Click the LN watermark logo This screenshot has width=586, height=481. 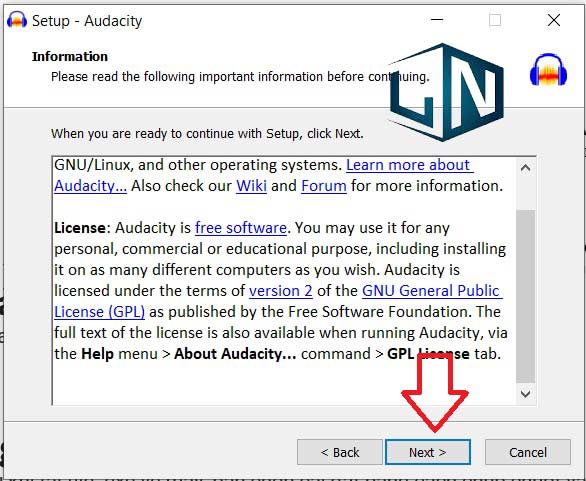tap(446, 92)
